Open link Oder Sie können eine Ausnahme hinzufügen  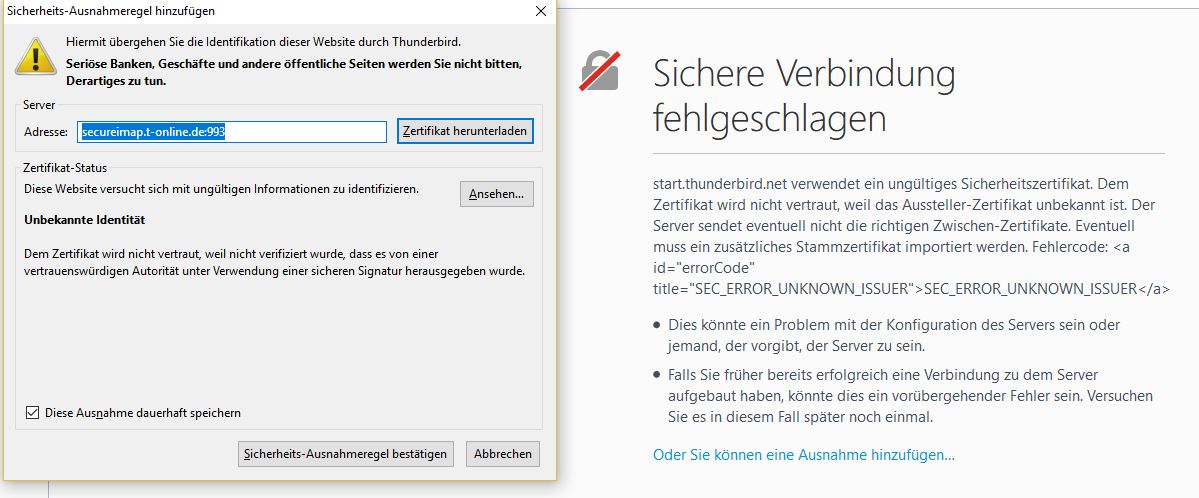[x=804, y=455]
